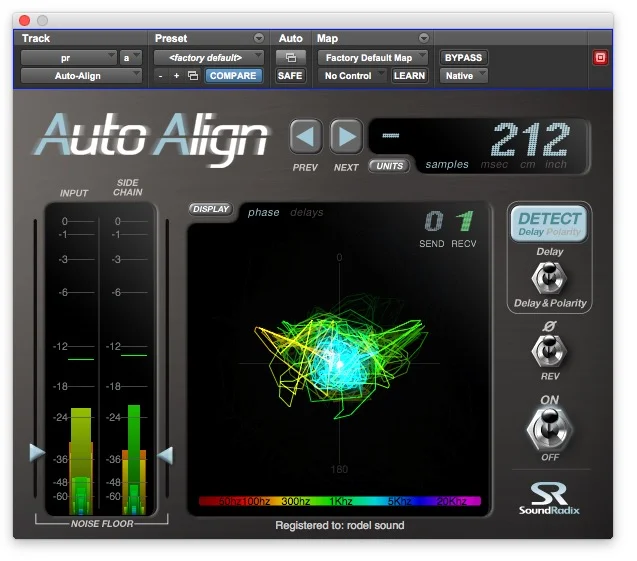The width and height of the screenshot is (637, 561).
Task: Click 'Registered to: rodel sound' text
Action: point(340,525)
